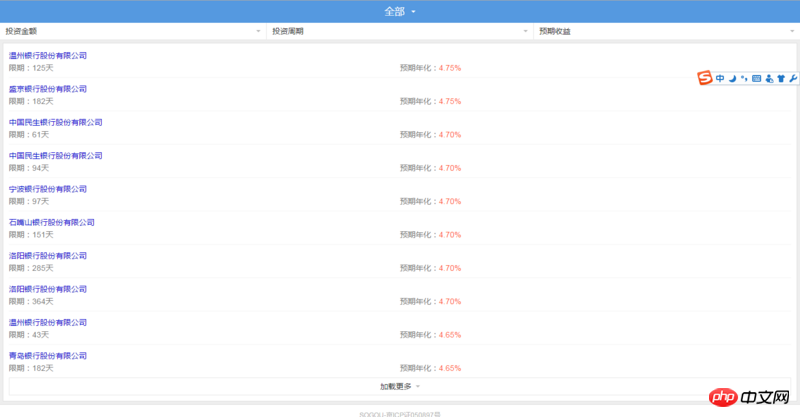
Task: Click 4.70% rate in 61-day 民生银行 row
Action: 449,135
